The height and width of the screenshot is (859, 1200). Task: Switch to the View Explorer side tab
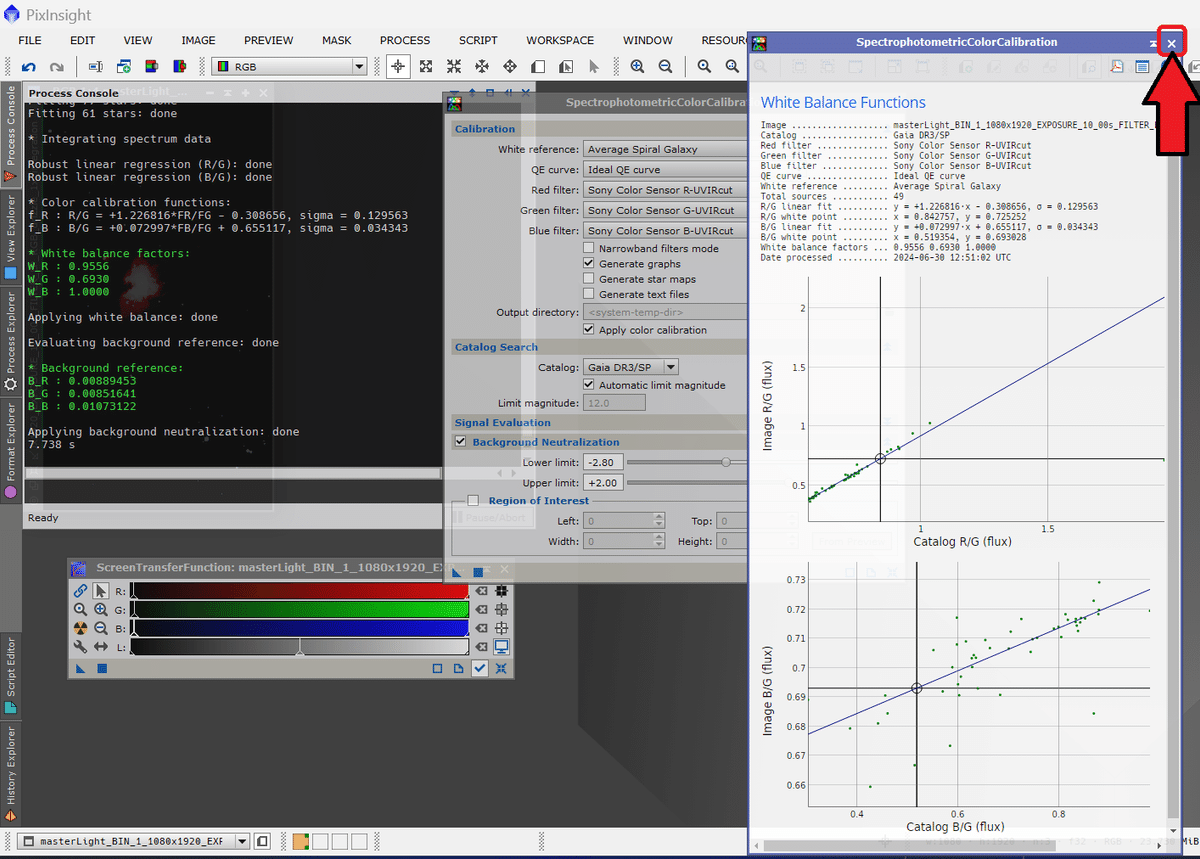coord(11,235)
